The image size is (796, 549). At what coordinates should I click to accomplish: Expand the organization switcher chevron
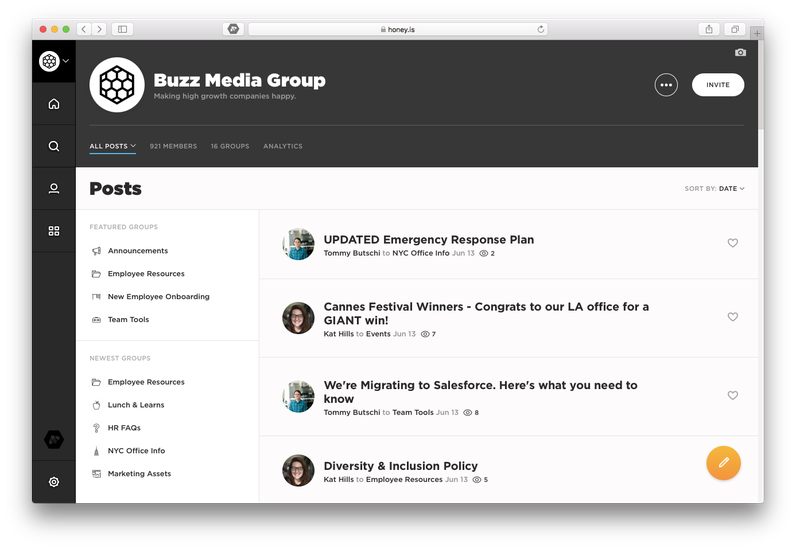tap(66, 61)
